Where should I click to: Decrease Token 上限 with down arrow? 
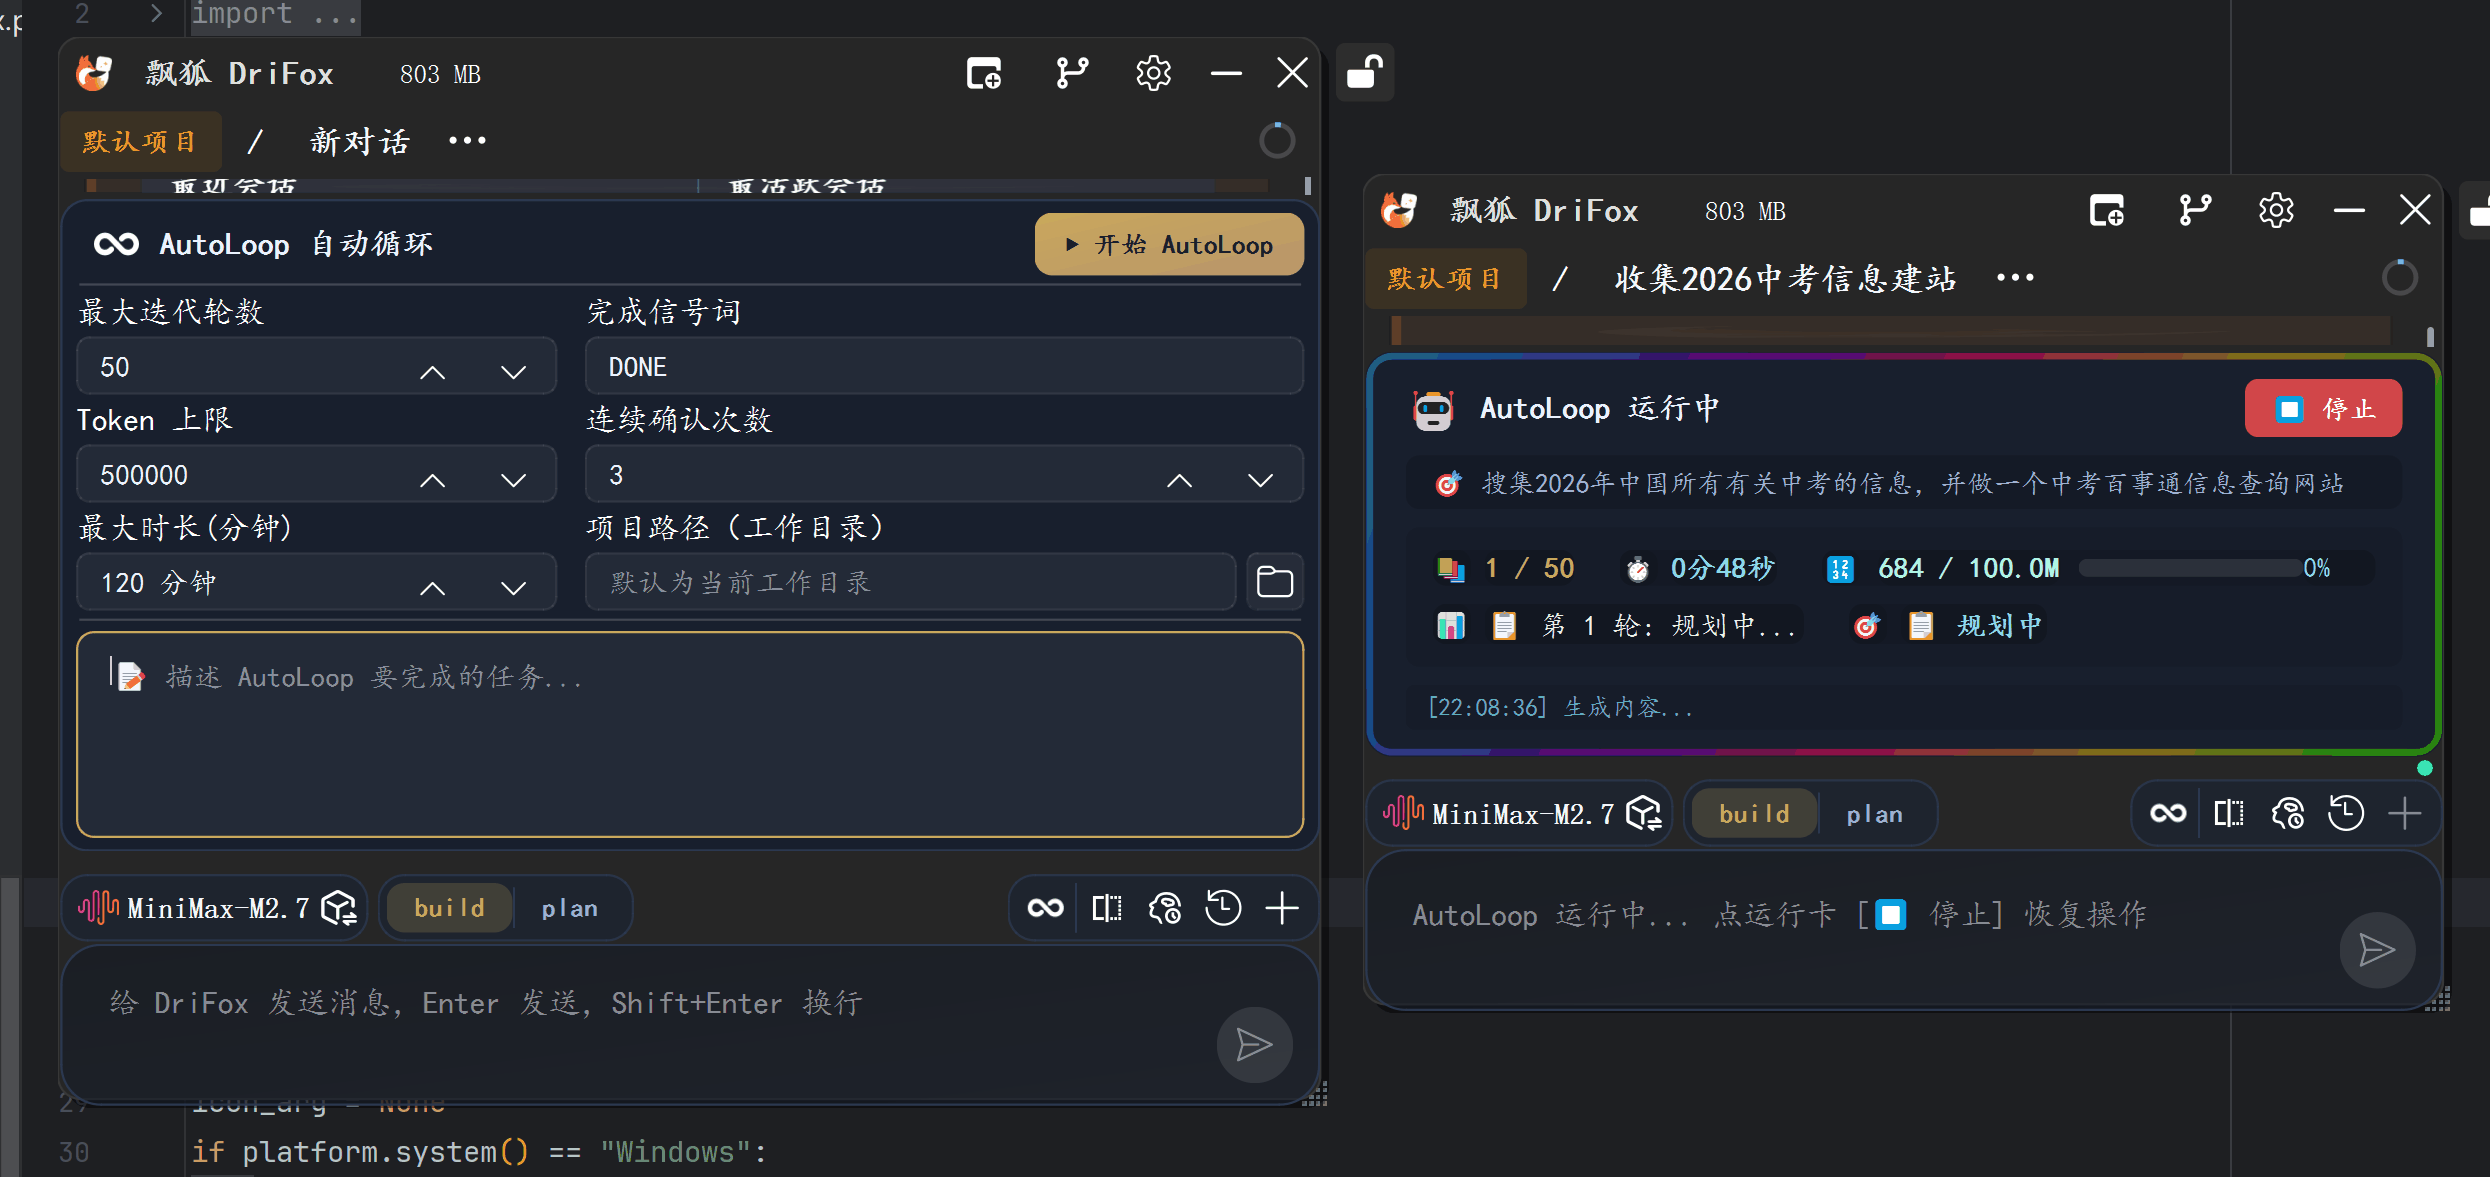(x=513, y=480)
